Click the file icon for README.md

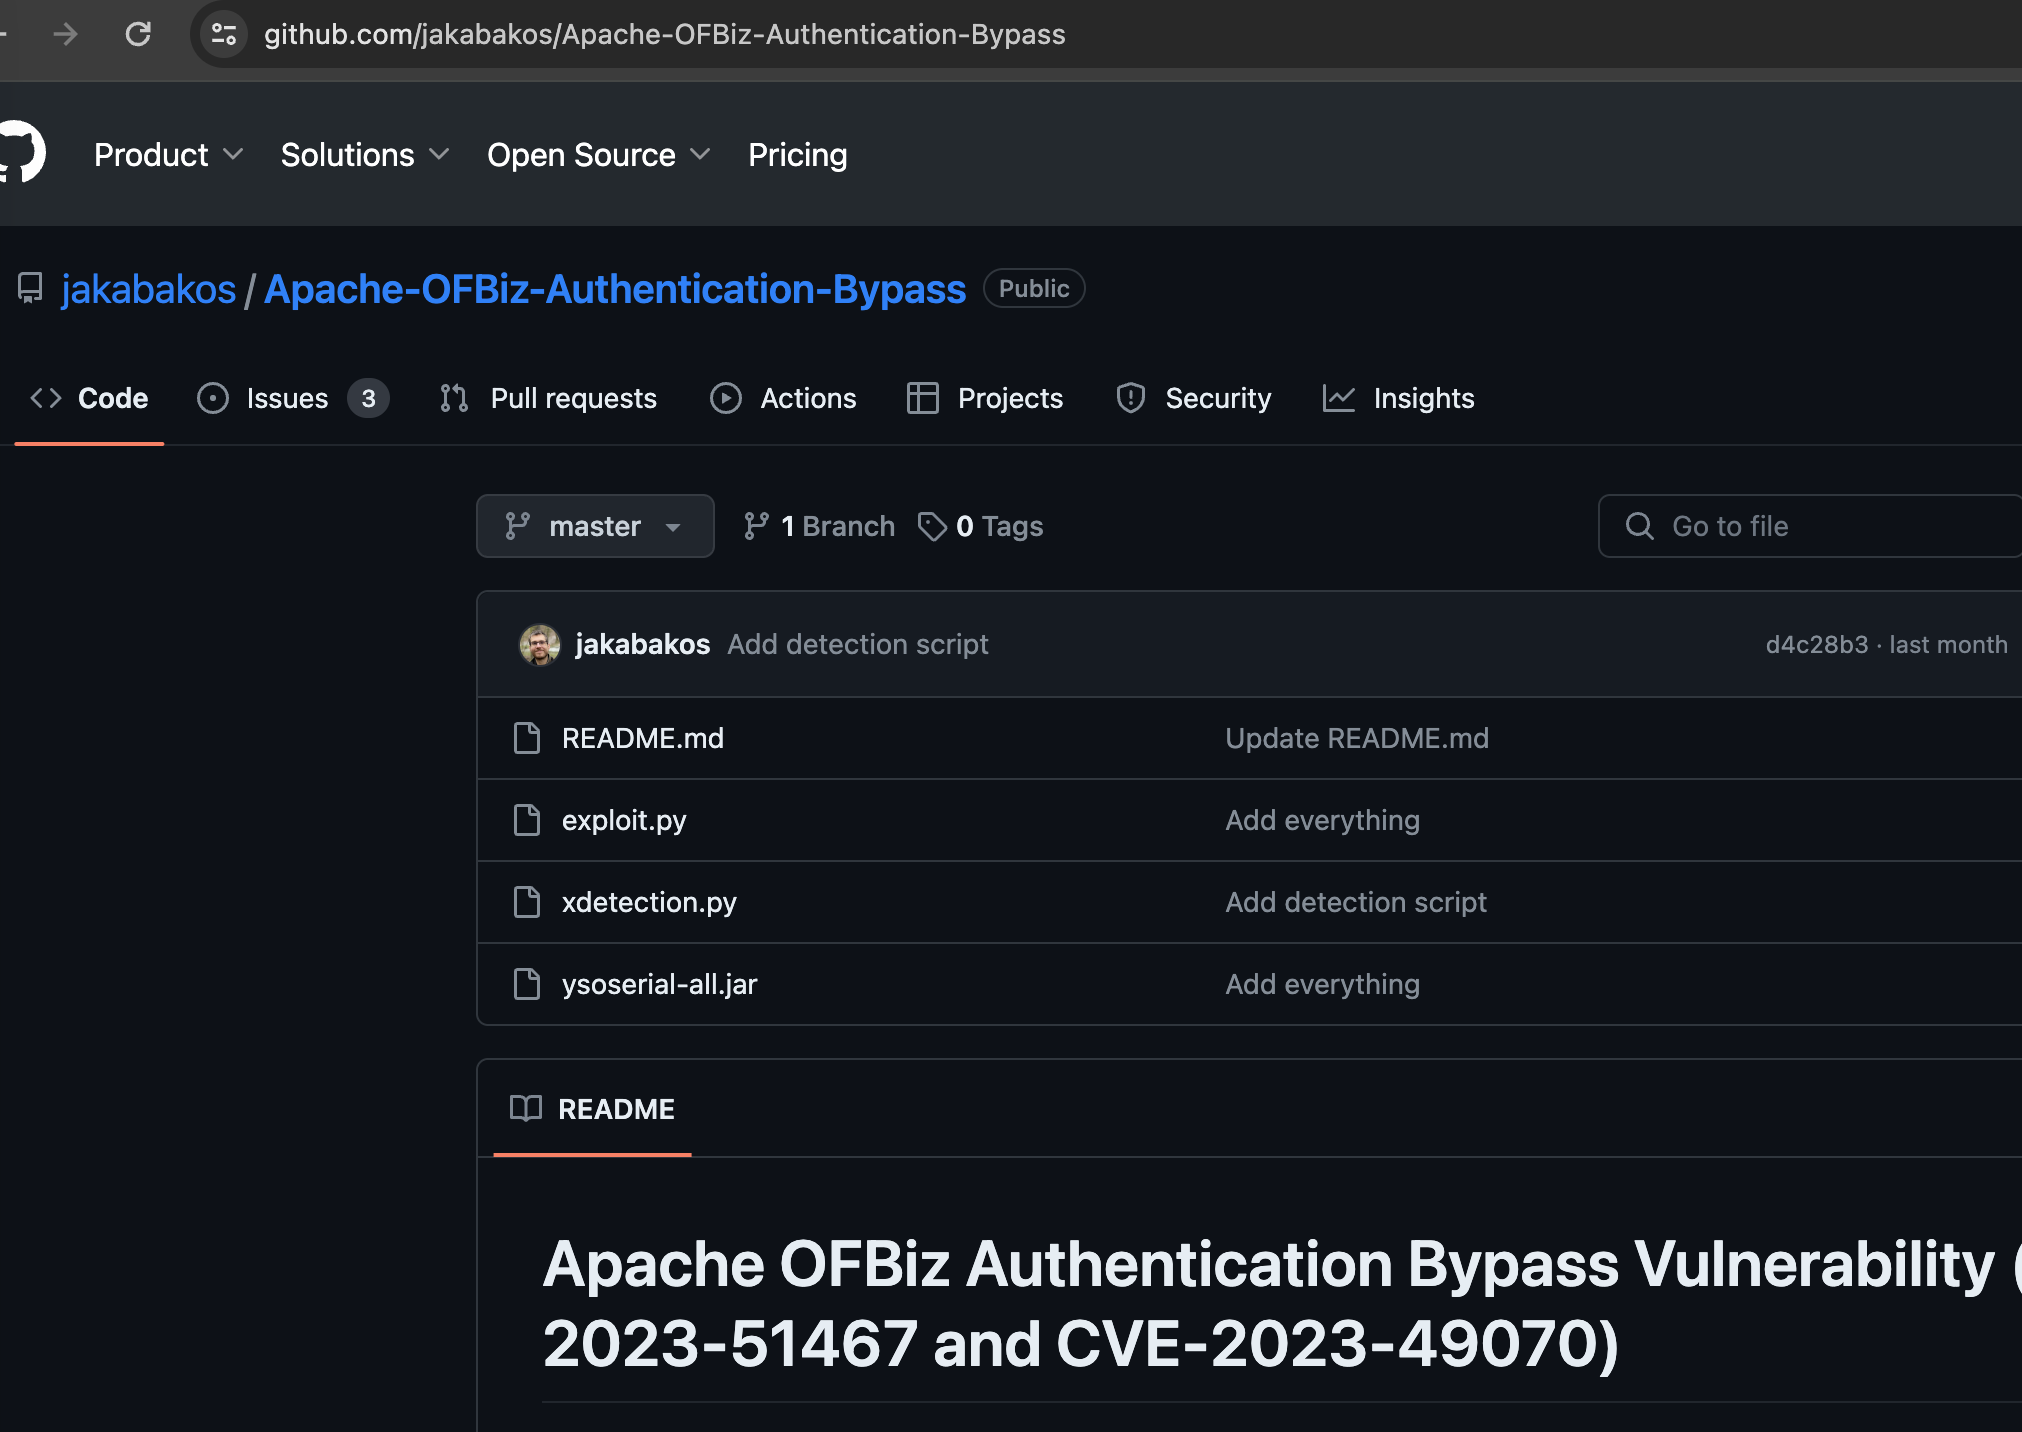pyautogui.click(x=527, y=738)
